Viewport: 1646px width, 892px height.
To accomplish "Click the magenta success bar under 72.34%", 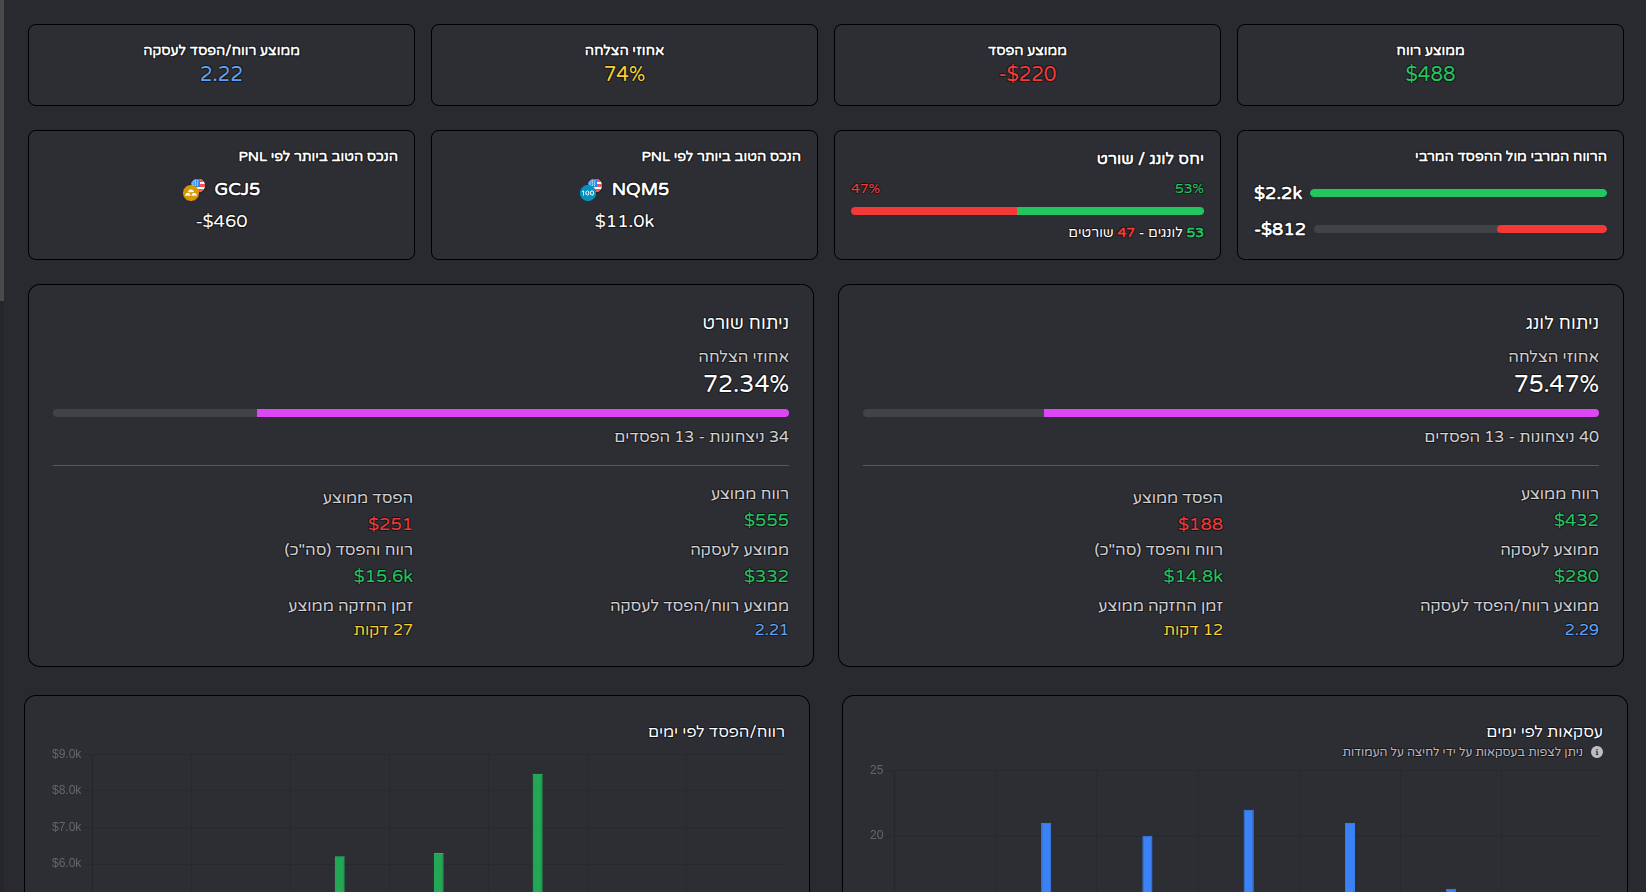I will coord(523,413).
